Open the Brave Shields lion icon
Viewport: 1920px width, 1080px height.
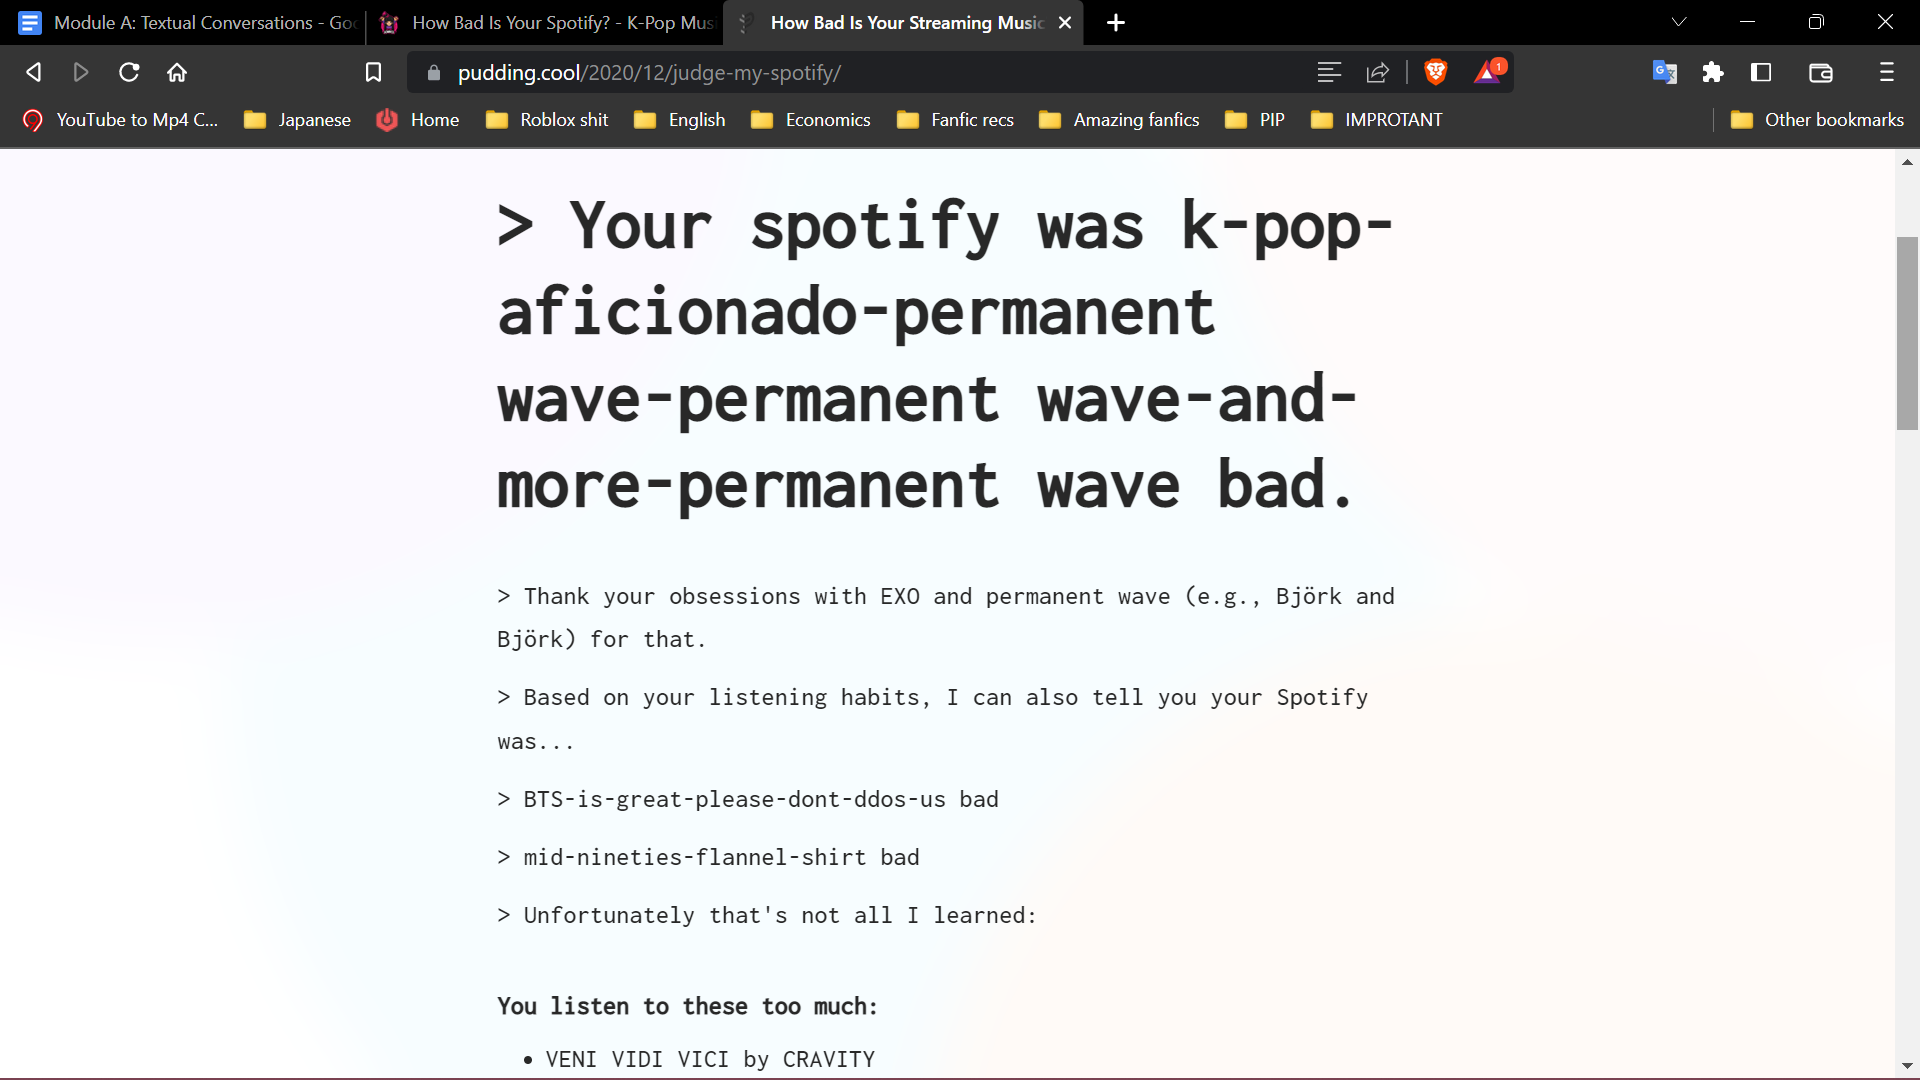pyautogui.click(x=1436, y=72)
